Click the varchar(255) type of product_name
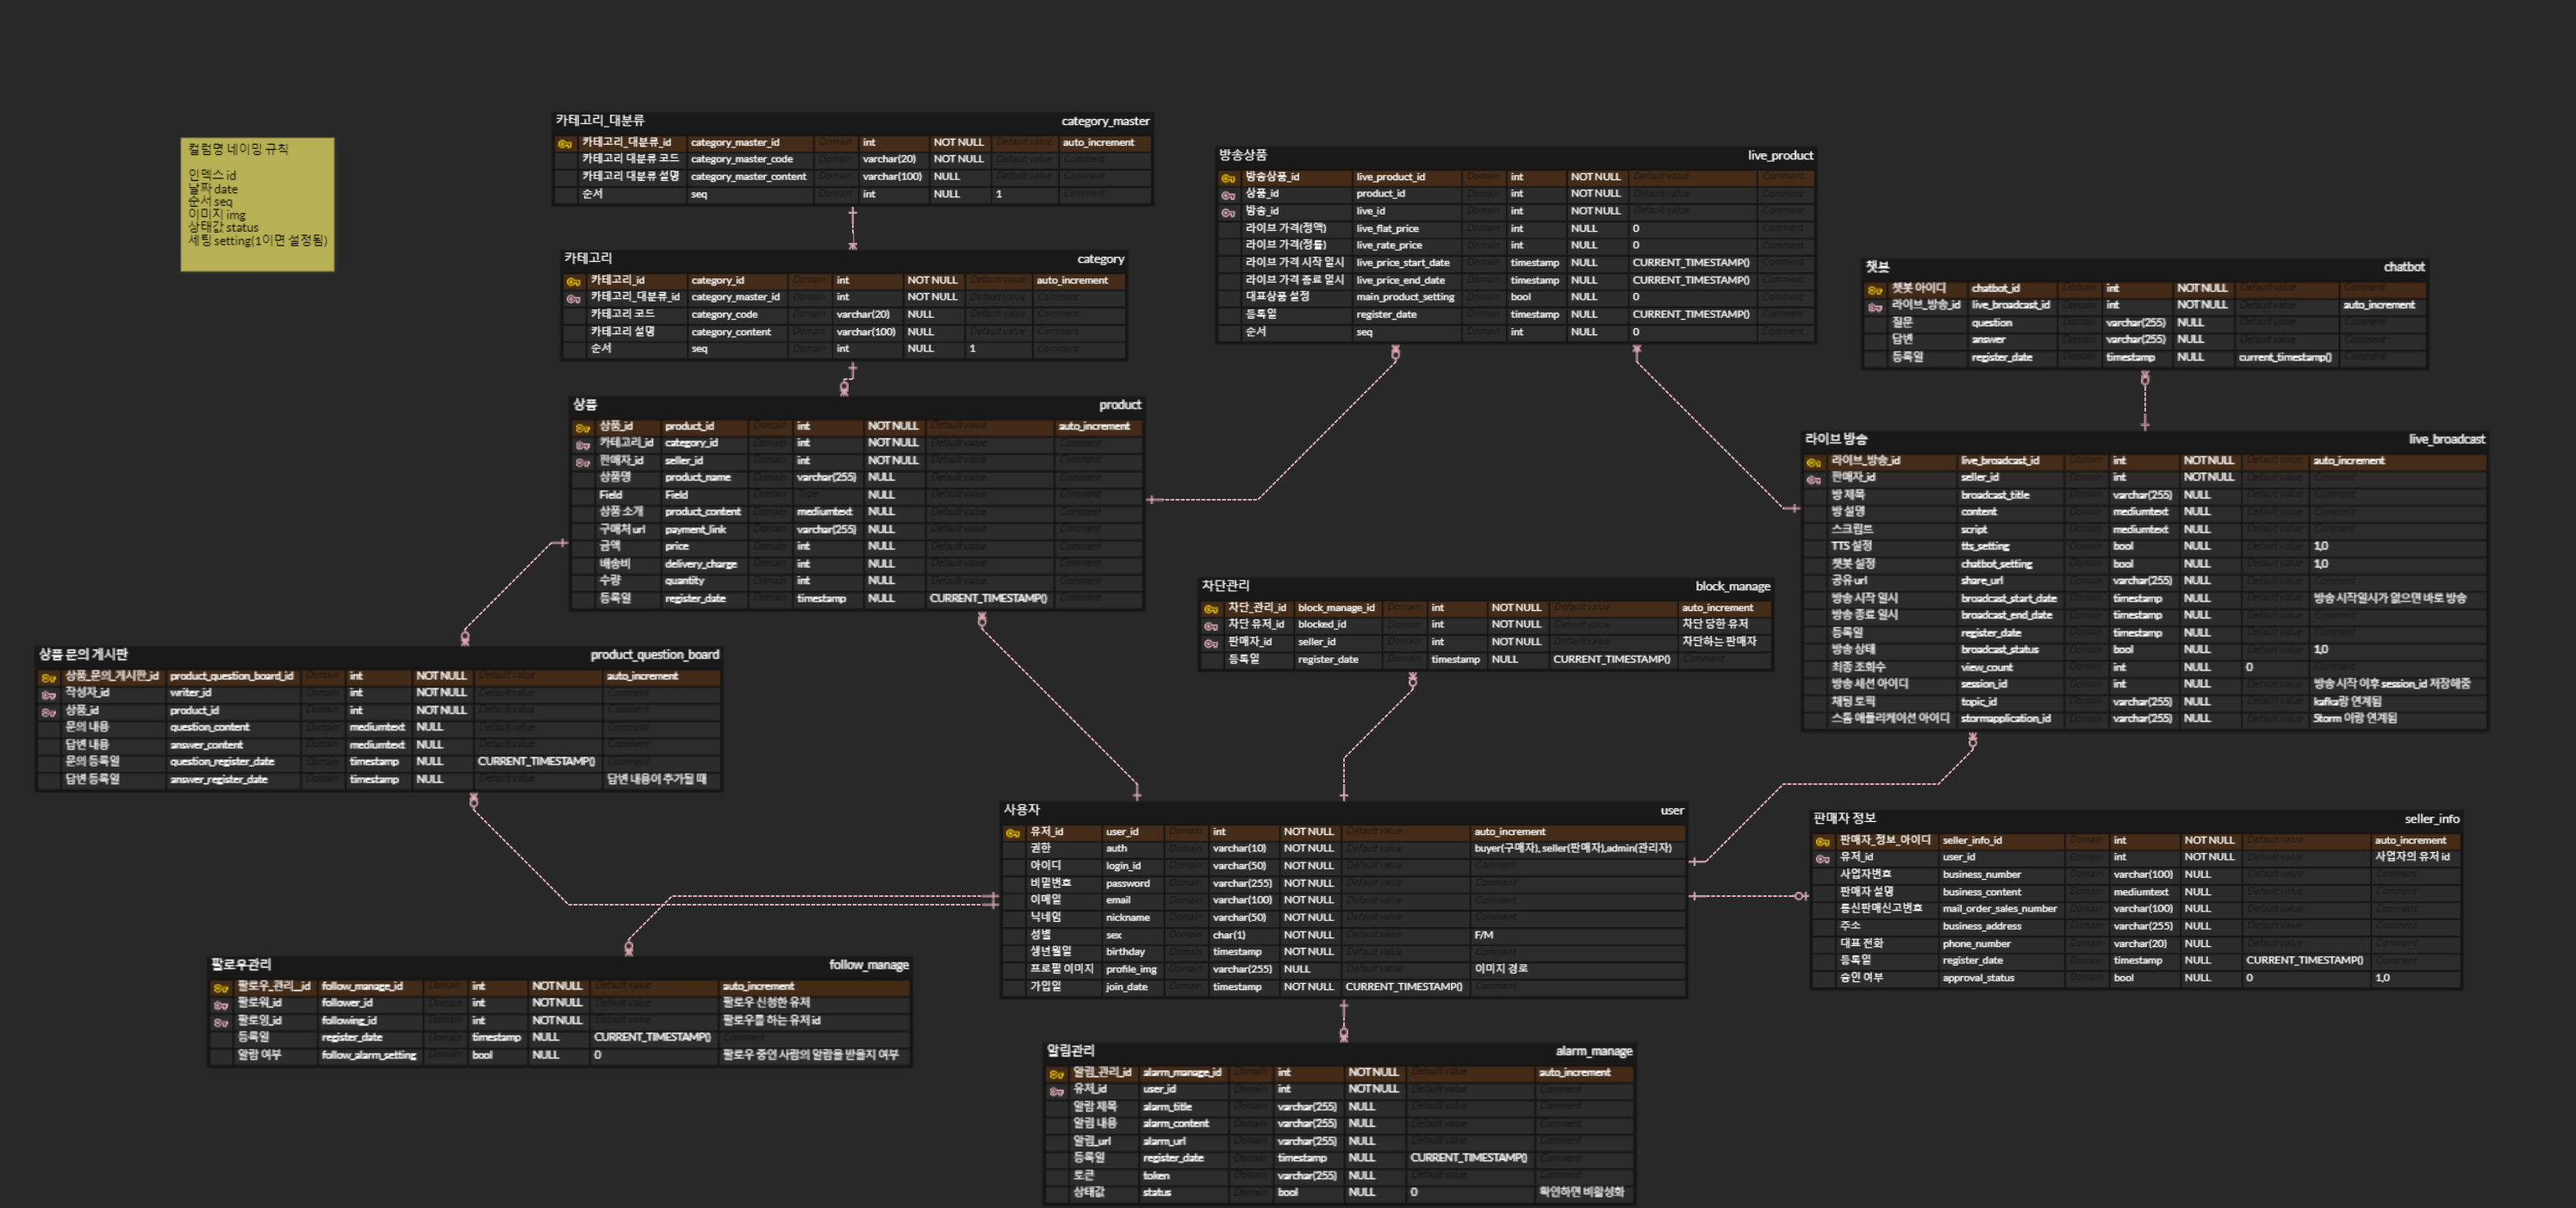This screenshot has width=2576, height=1208. point(826,478)
